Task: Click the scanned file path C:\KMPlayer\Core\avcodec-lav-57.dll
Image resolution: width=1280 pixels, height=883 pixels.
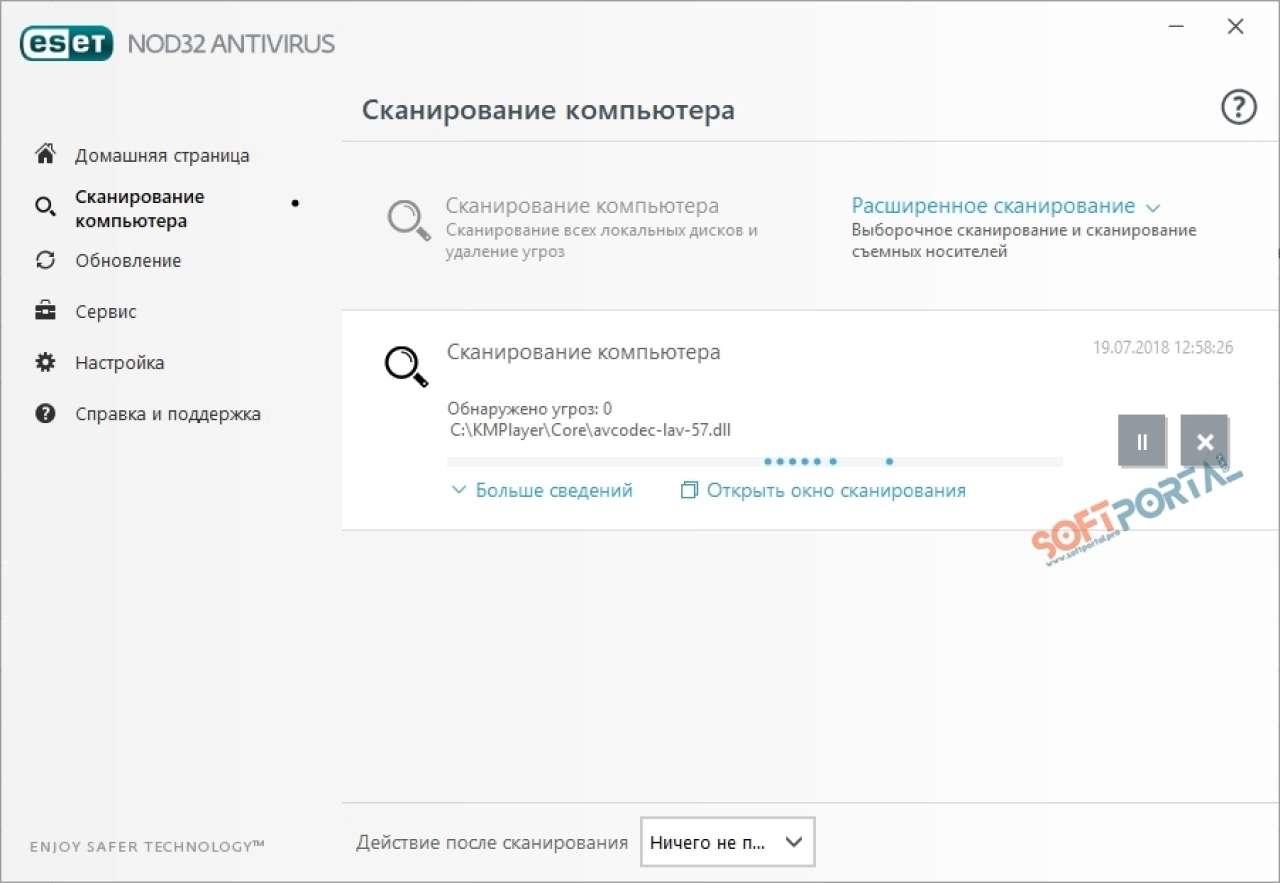Action: pos(591,430)
